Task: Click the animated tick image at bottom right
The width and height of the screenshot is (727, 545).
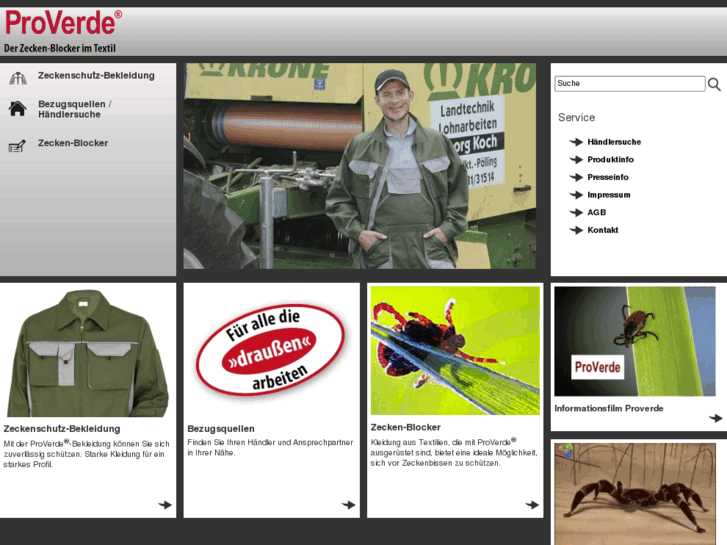Action: coord(635,494)
